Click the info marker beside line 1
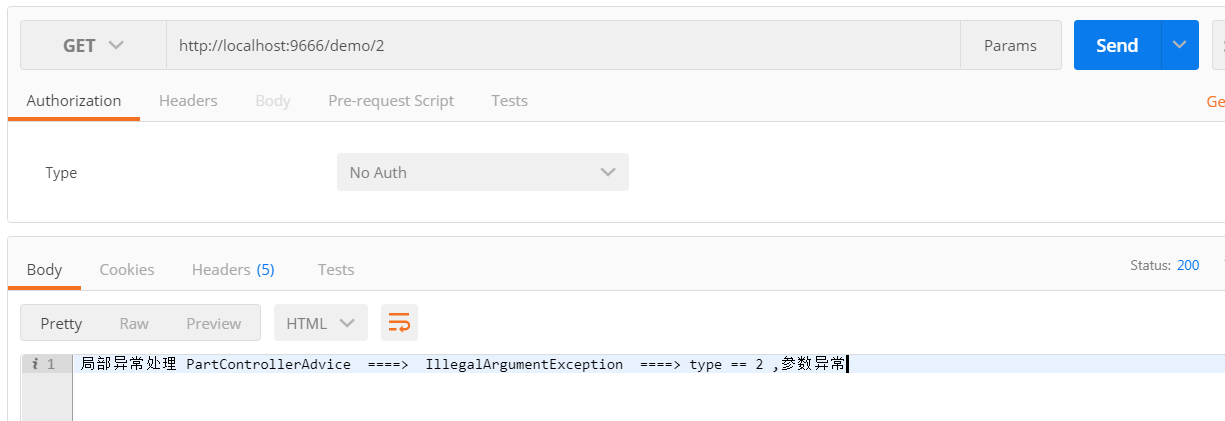 point(36,365)
